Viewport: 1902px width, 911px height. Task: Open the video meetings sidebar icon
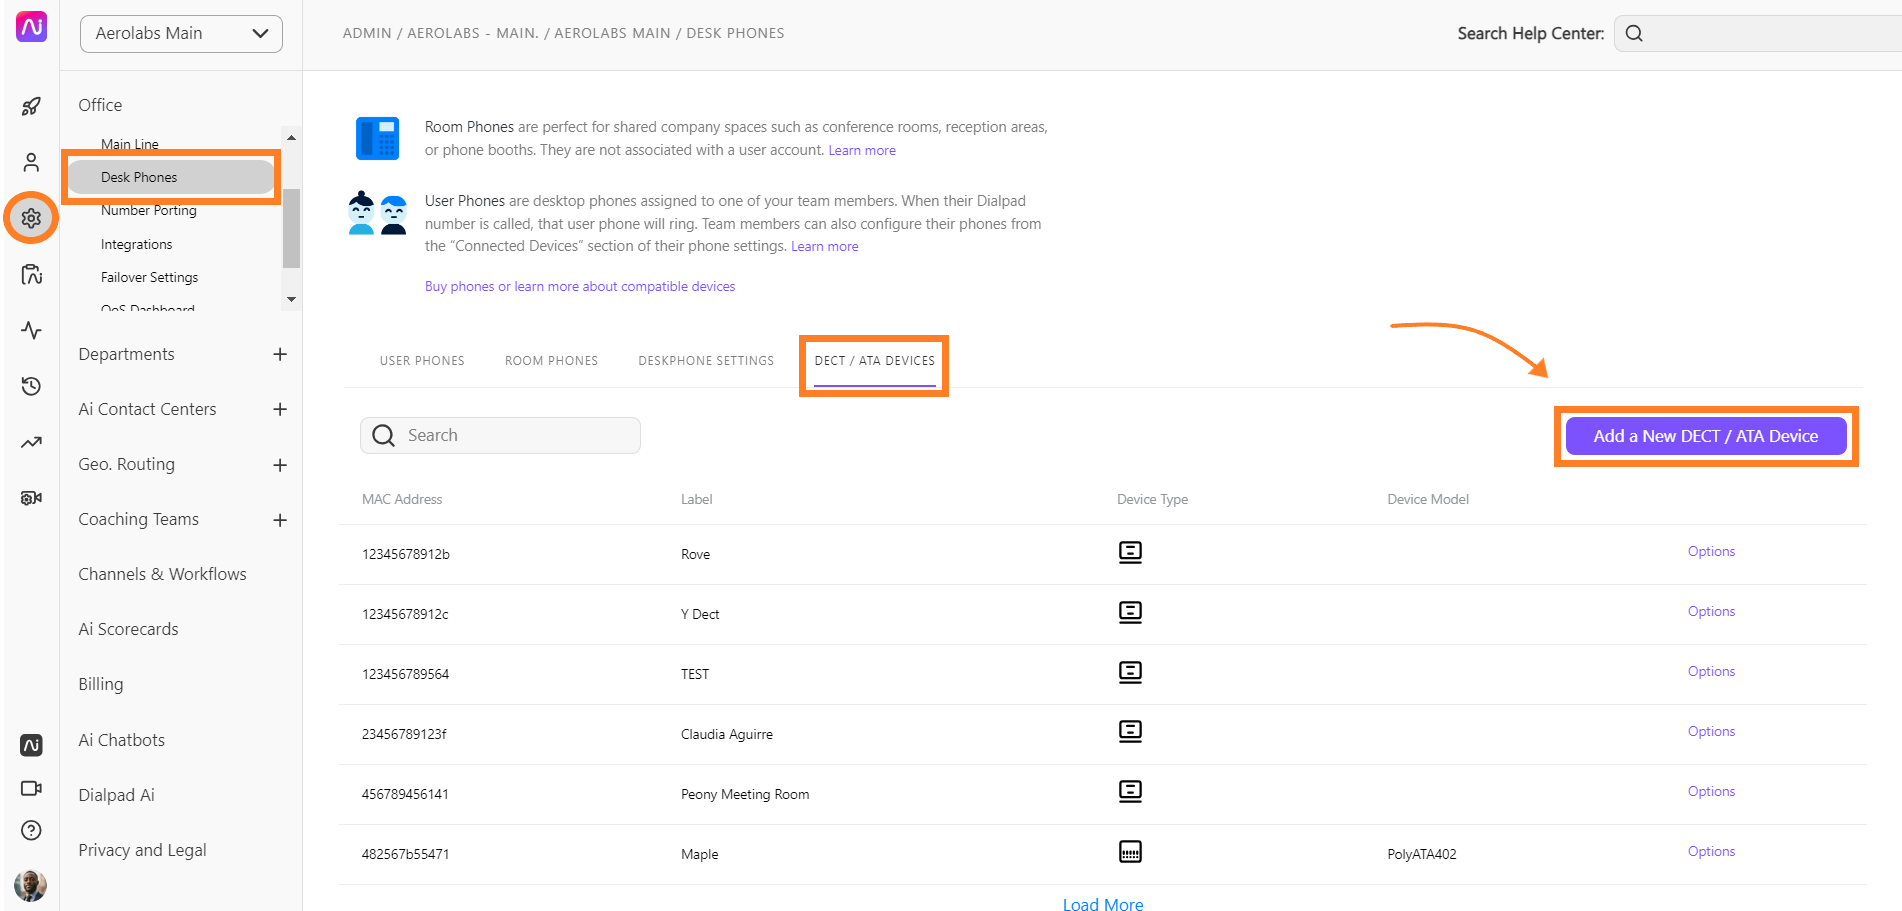point(31,788)
